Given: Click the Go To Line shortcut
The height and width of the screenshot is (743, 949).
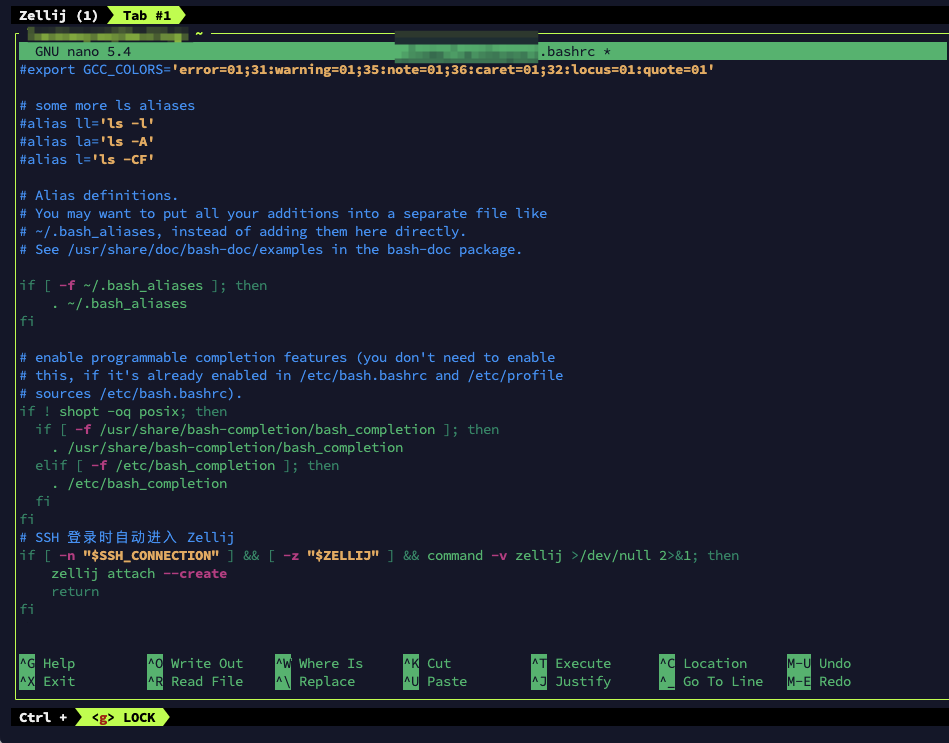Looking at the screenshot, I should [711, 681].
